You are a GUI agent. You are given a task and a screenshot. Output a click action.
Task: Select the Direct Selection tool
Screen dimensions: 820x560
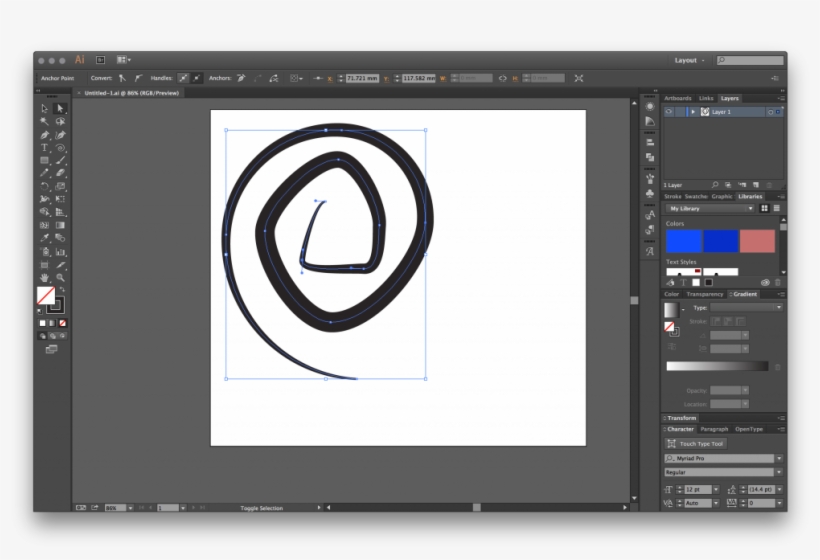pos(60,108)
